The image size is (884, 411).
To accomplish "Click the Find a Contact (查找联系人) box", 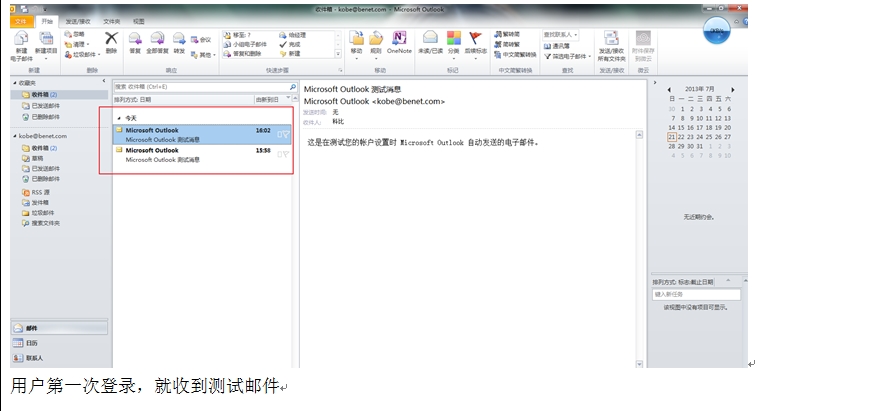I will click(x=560, y=34).
